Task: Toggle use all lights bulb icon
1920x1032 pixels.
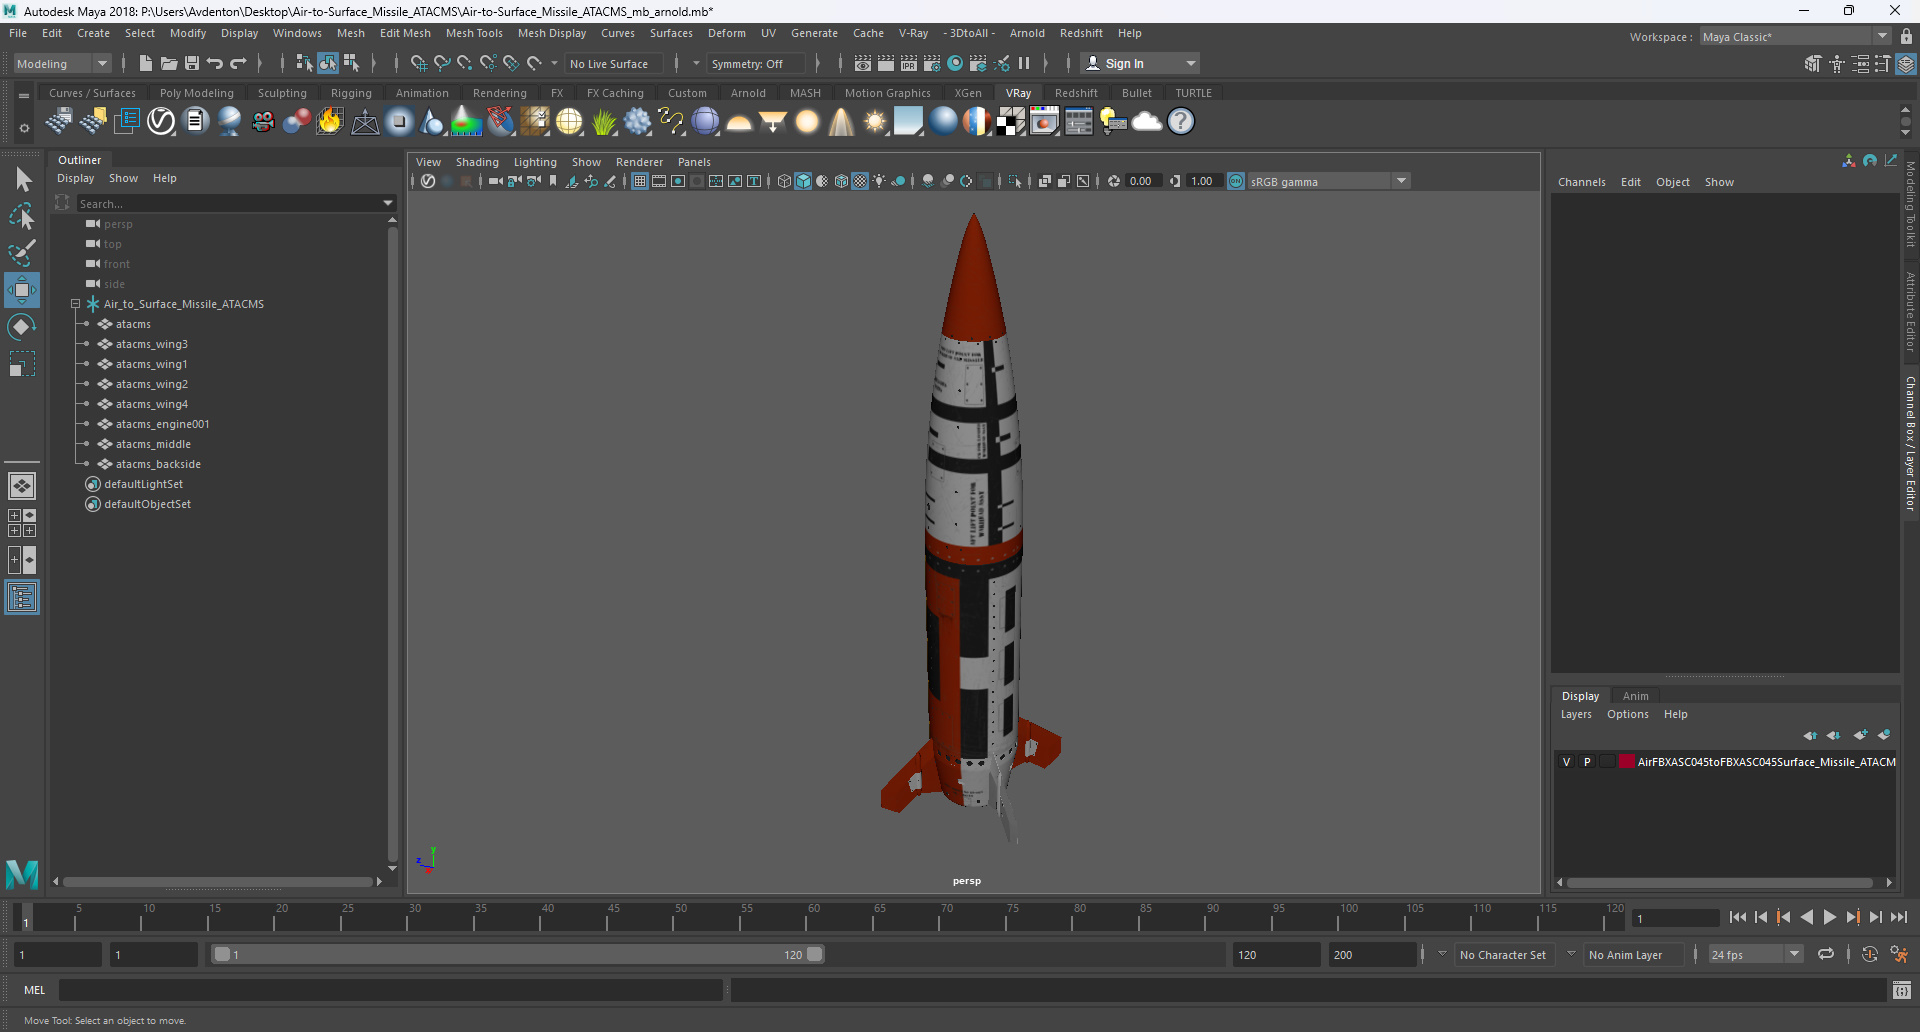Action: click(879, 181)
